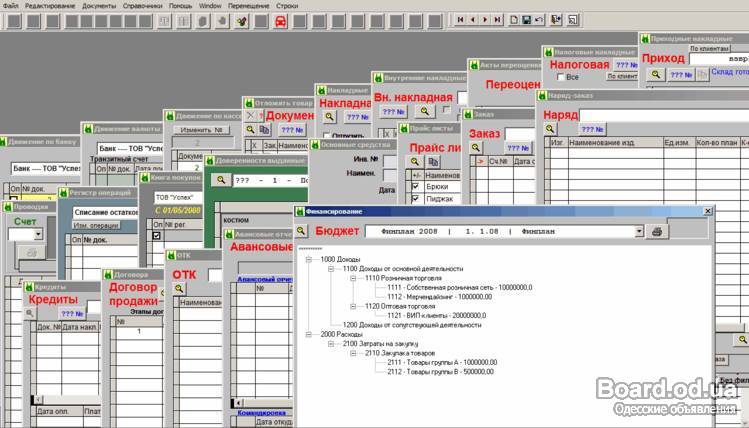The height and width of the screenshot is (428, 749).
Task: Toggle the Брюки checkbox in price list
Action: click(x=416, y=187)
